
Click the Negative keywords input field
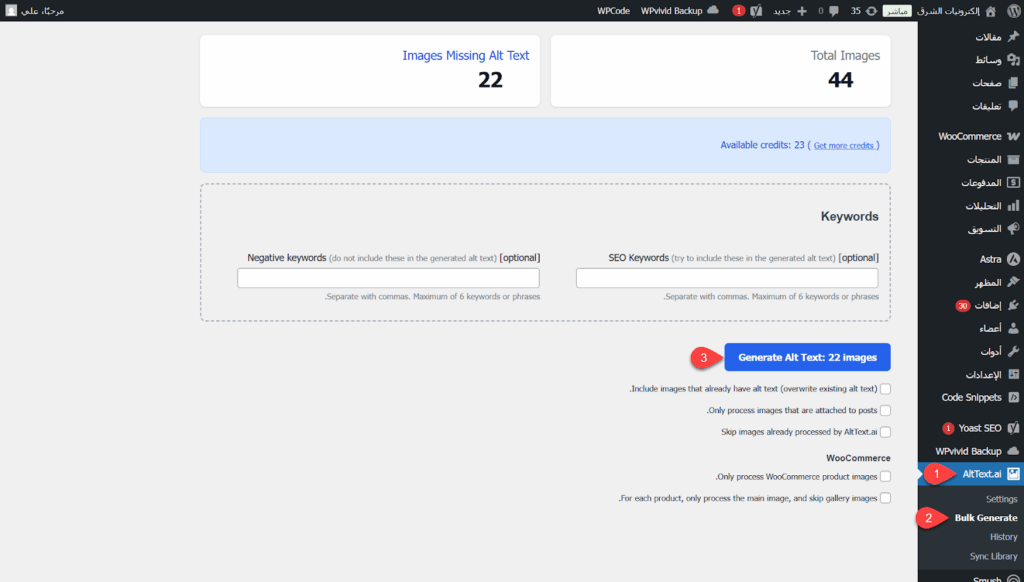(x=388, y=278)
